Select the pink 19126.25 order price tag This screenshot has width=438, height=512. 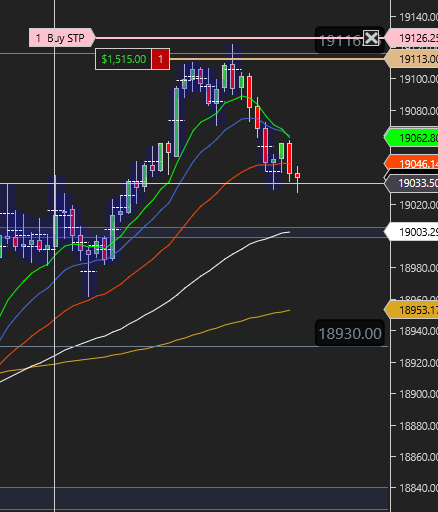click(x=411, y=38)
